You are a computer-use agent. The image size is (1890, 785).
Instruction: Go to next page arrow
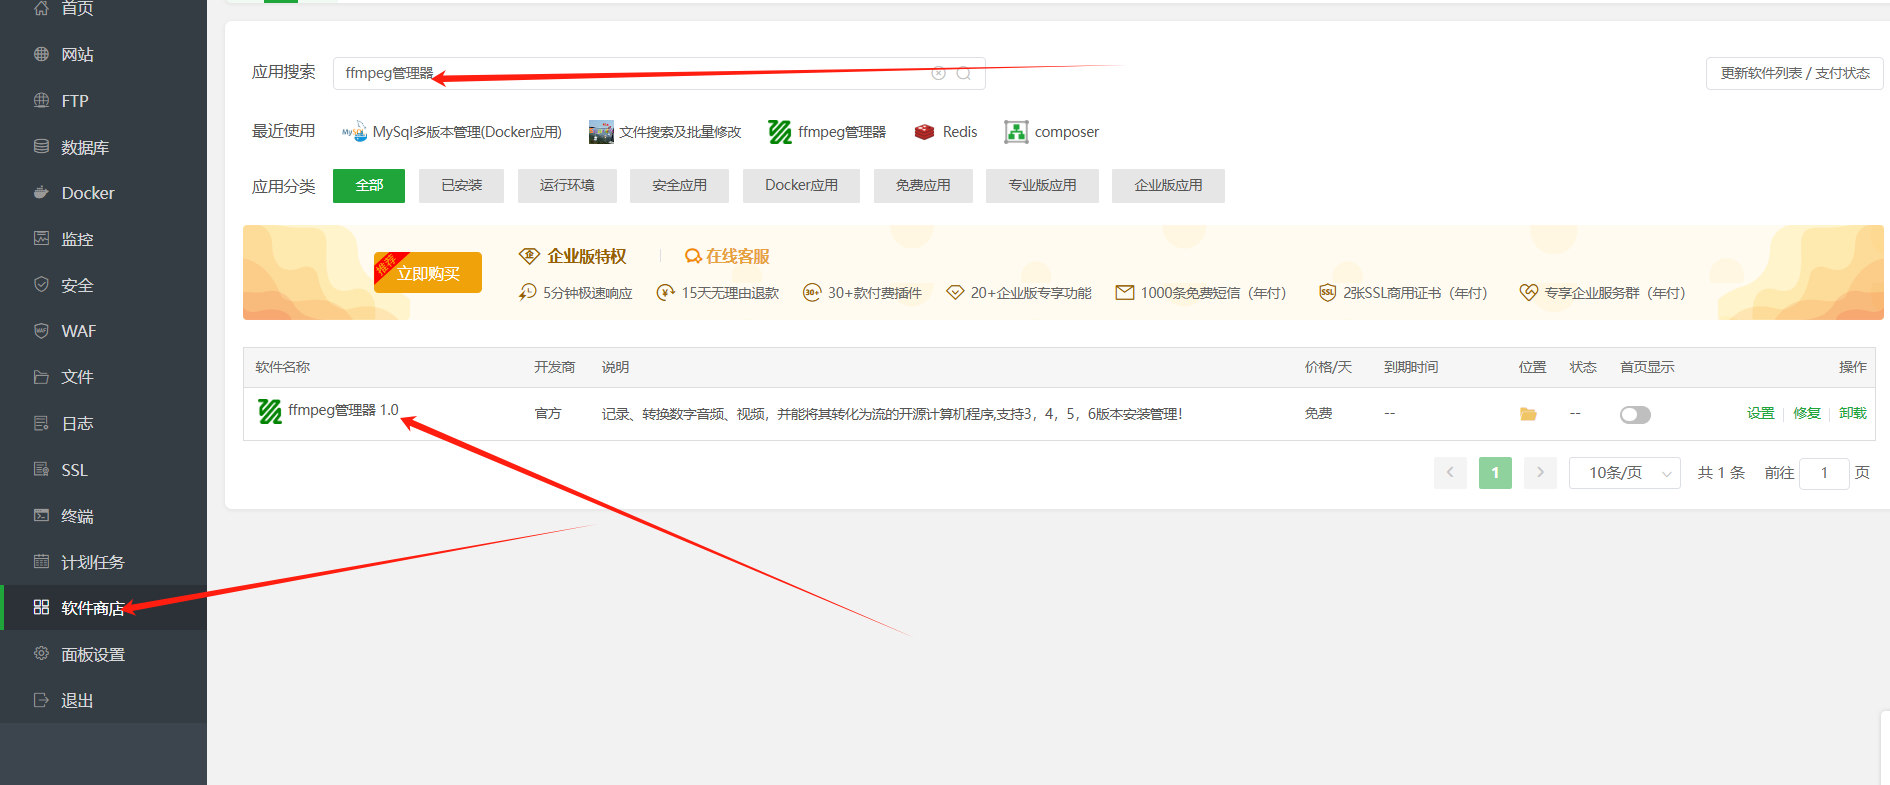(1540, 473)
